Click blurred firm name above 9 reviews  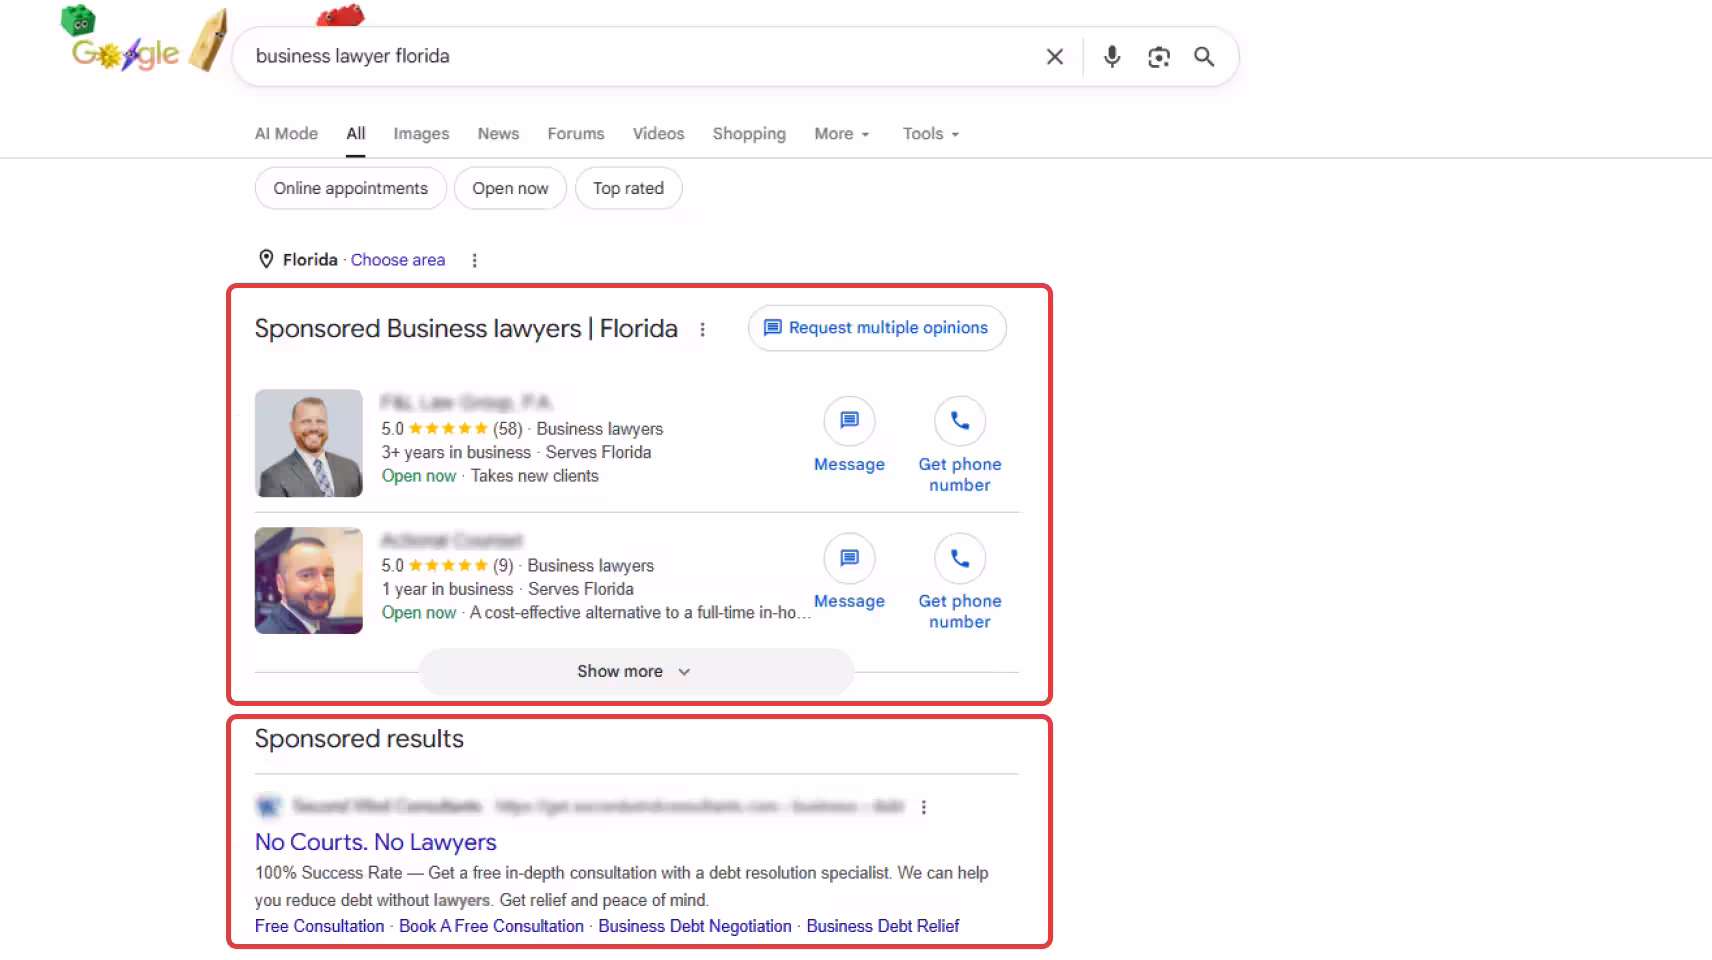pyautogui.click(x=452, y=540)
